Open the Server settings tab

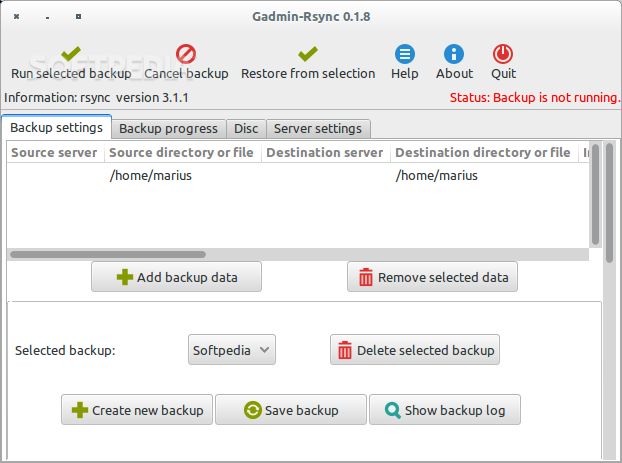318,129
